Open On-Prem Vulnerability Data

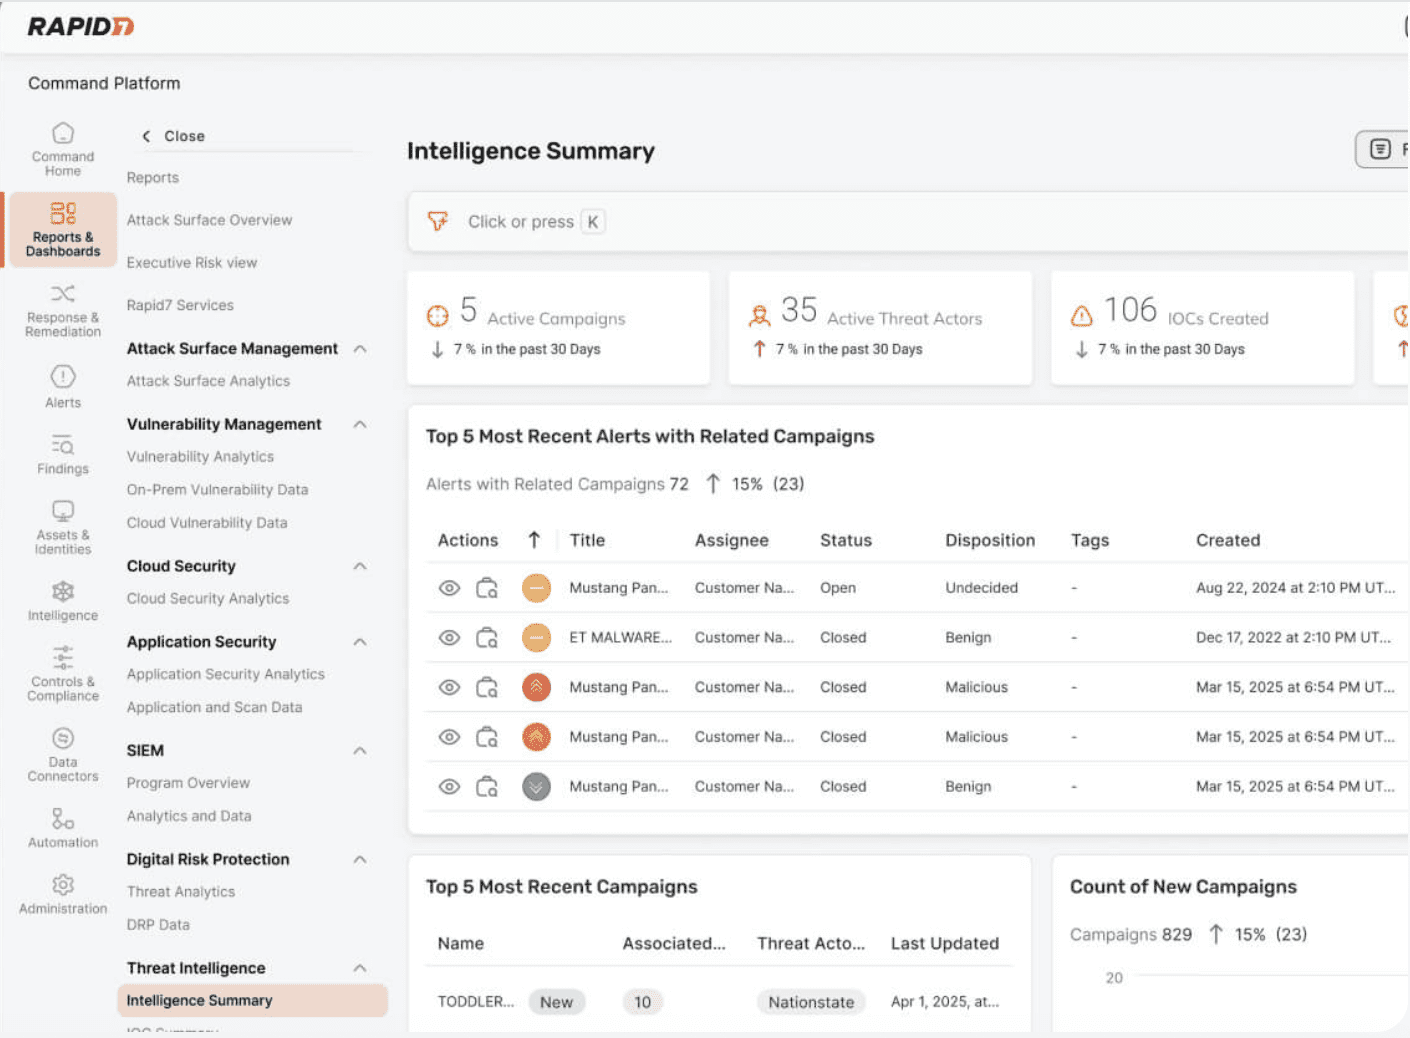coord(217,490)
